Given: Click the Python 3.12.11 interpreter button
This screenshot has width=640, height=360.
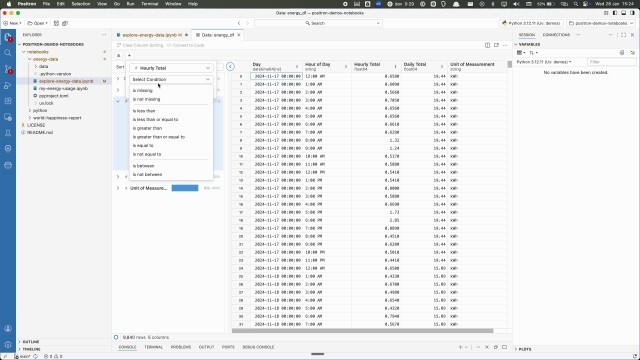Looking at the screenshot, I should [532, 23].
